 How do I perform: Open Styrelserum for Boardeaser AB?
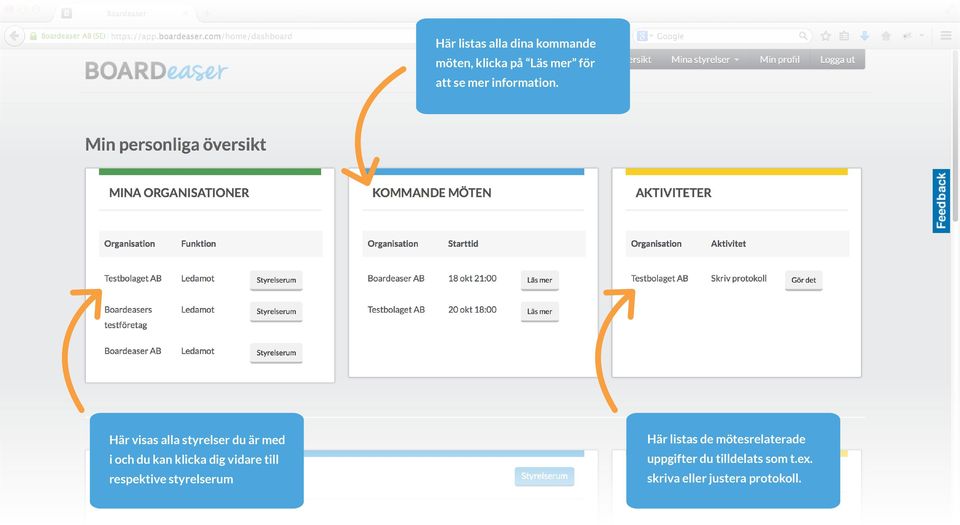coord(276,353)
